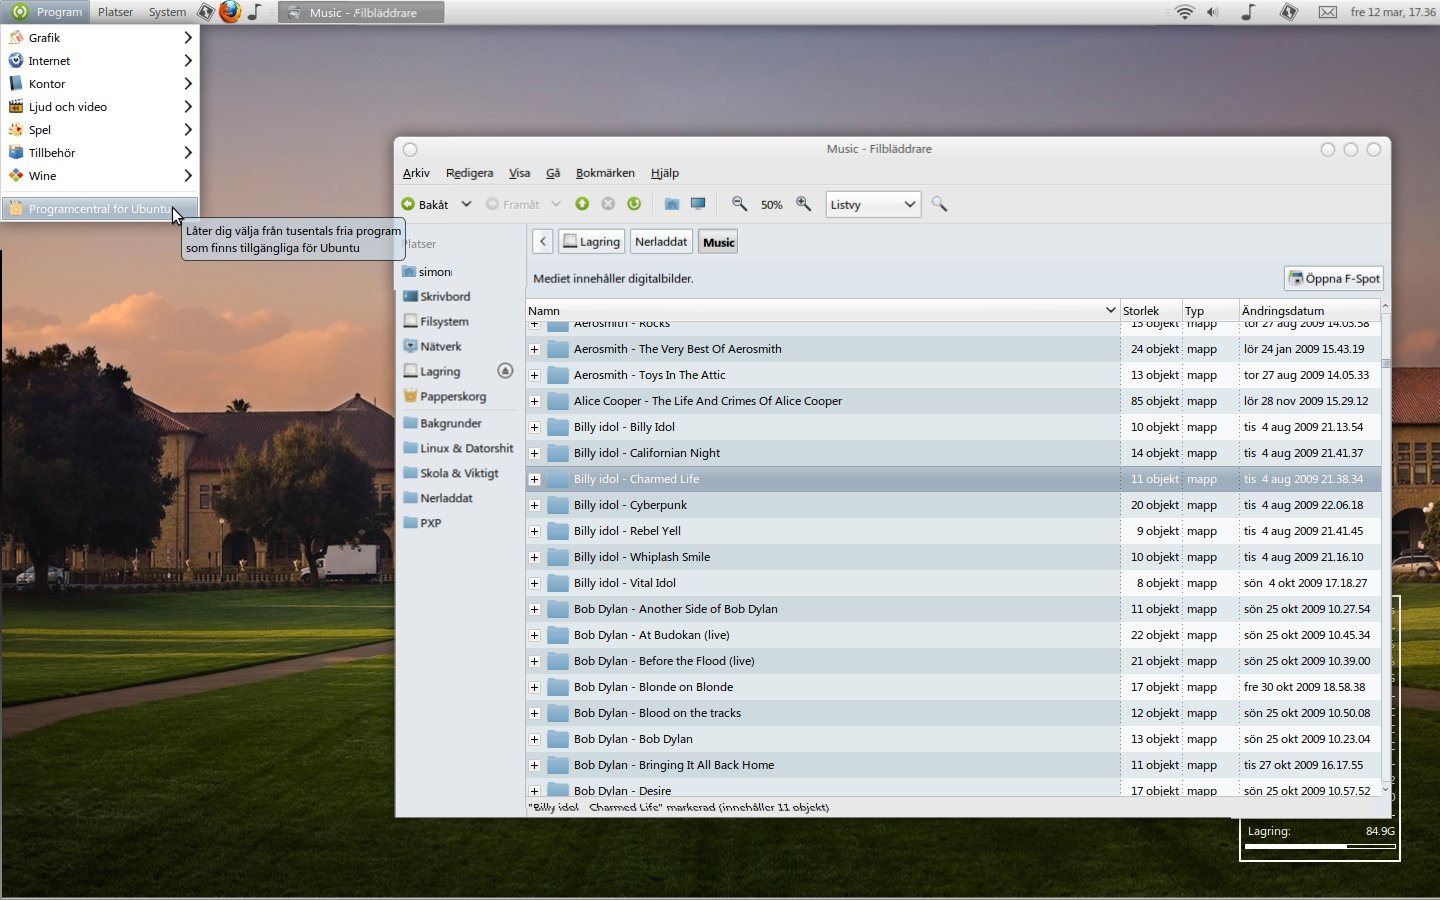Open the file search magnifier
Screen dimensions: 1440x900
click(x=939, y=204)
